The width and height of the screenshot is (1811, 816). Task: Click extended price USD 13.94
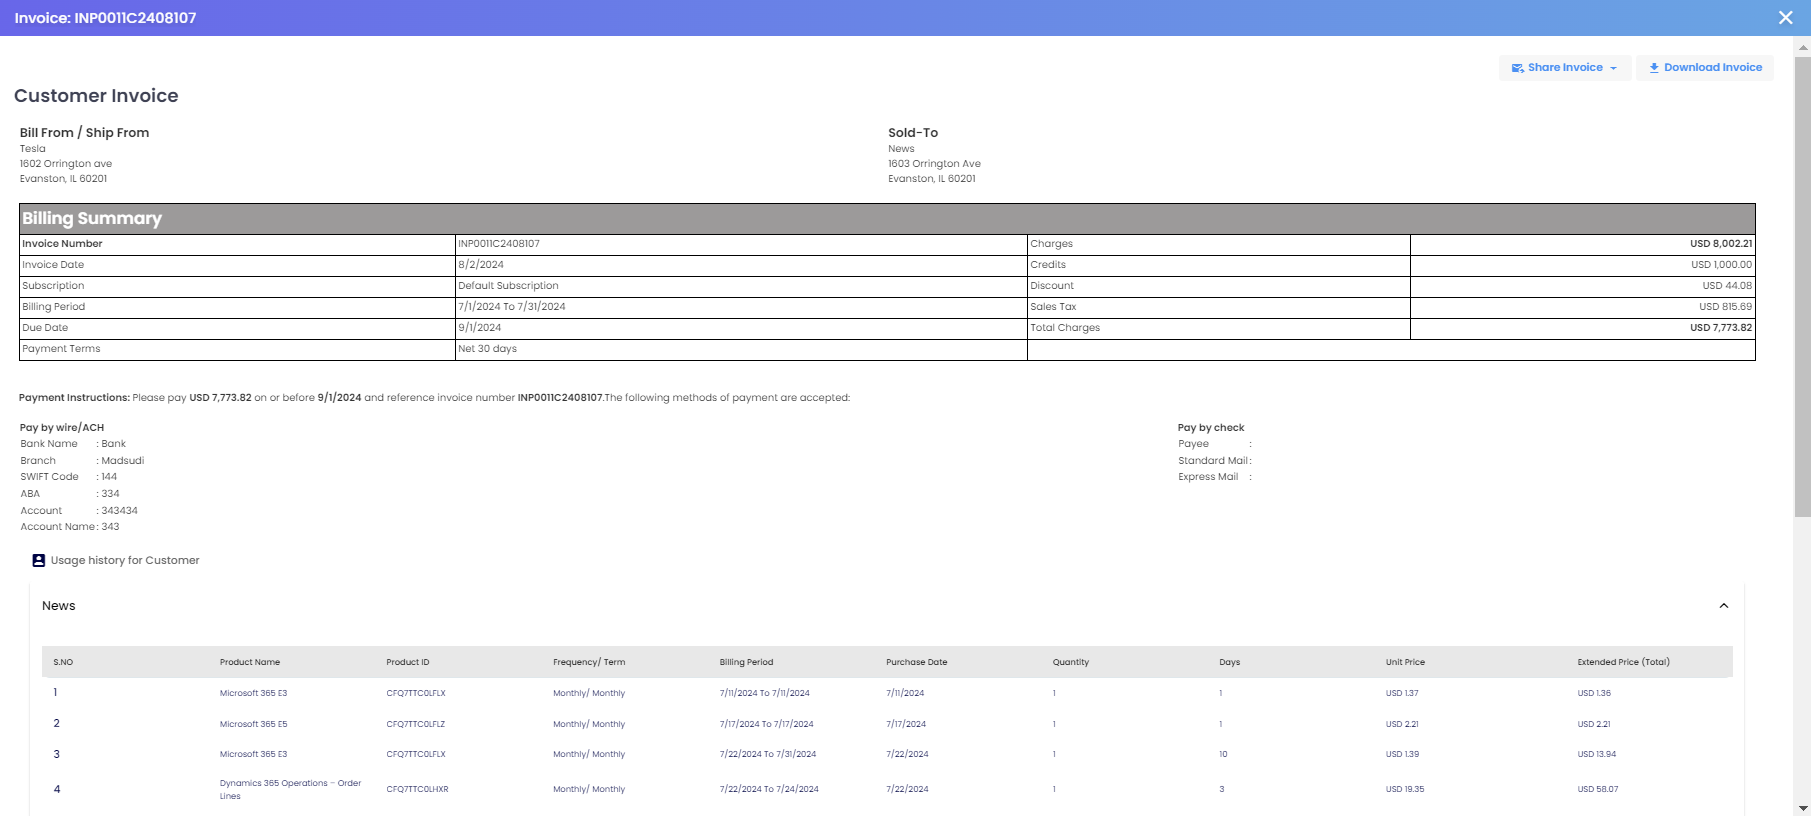(x=1596, y=754)
